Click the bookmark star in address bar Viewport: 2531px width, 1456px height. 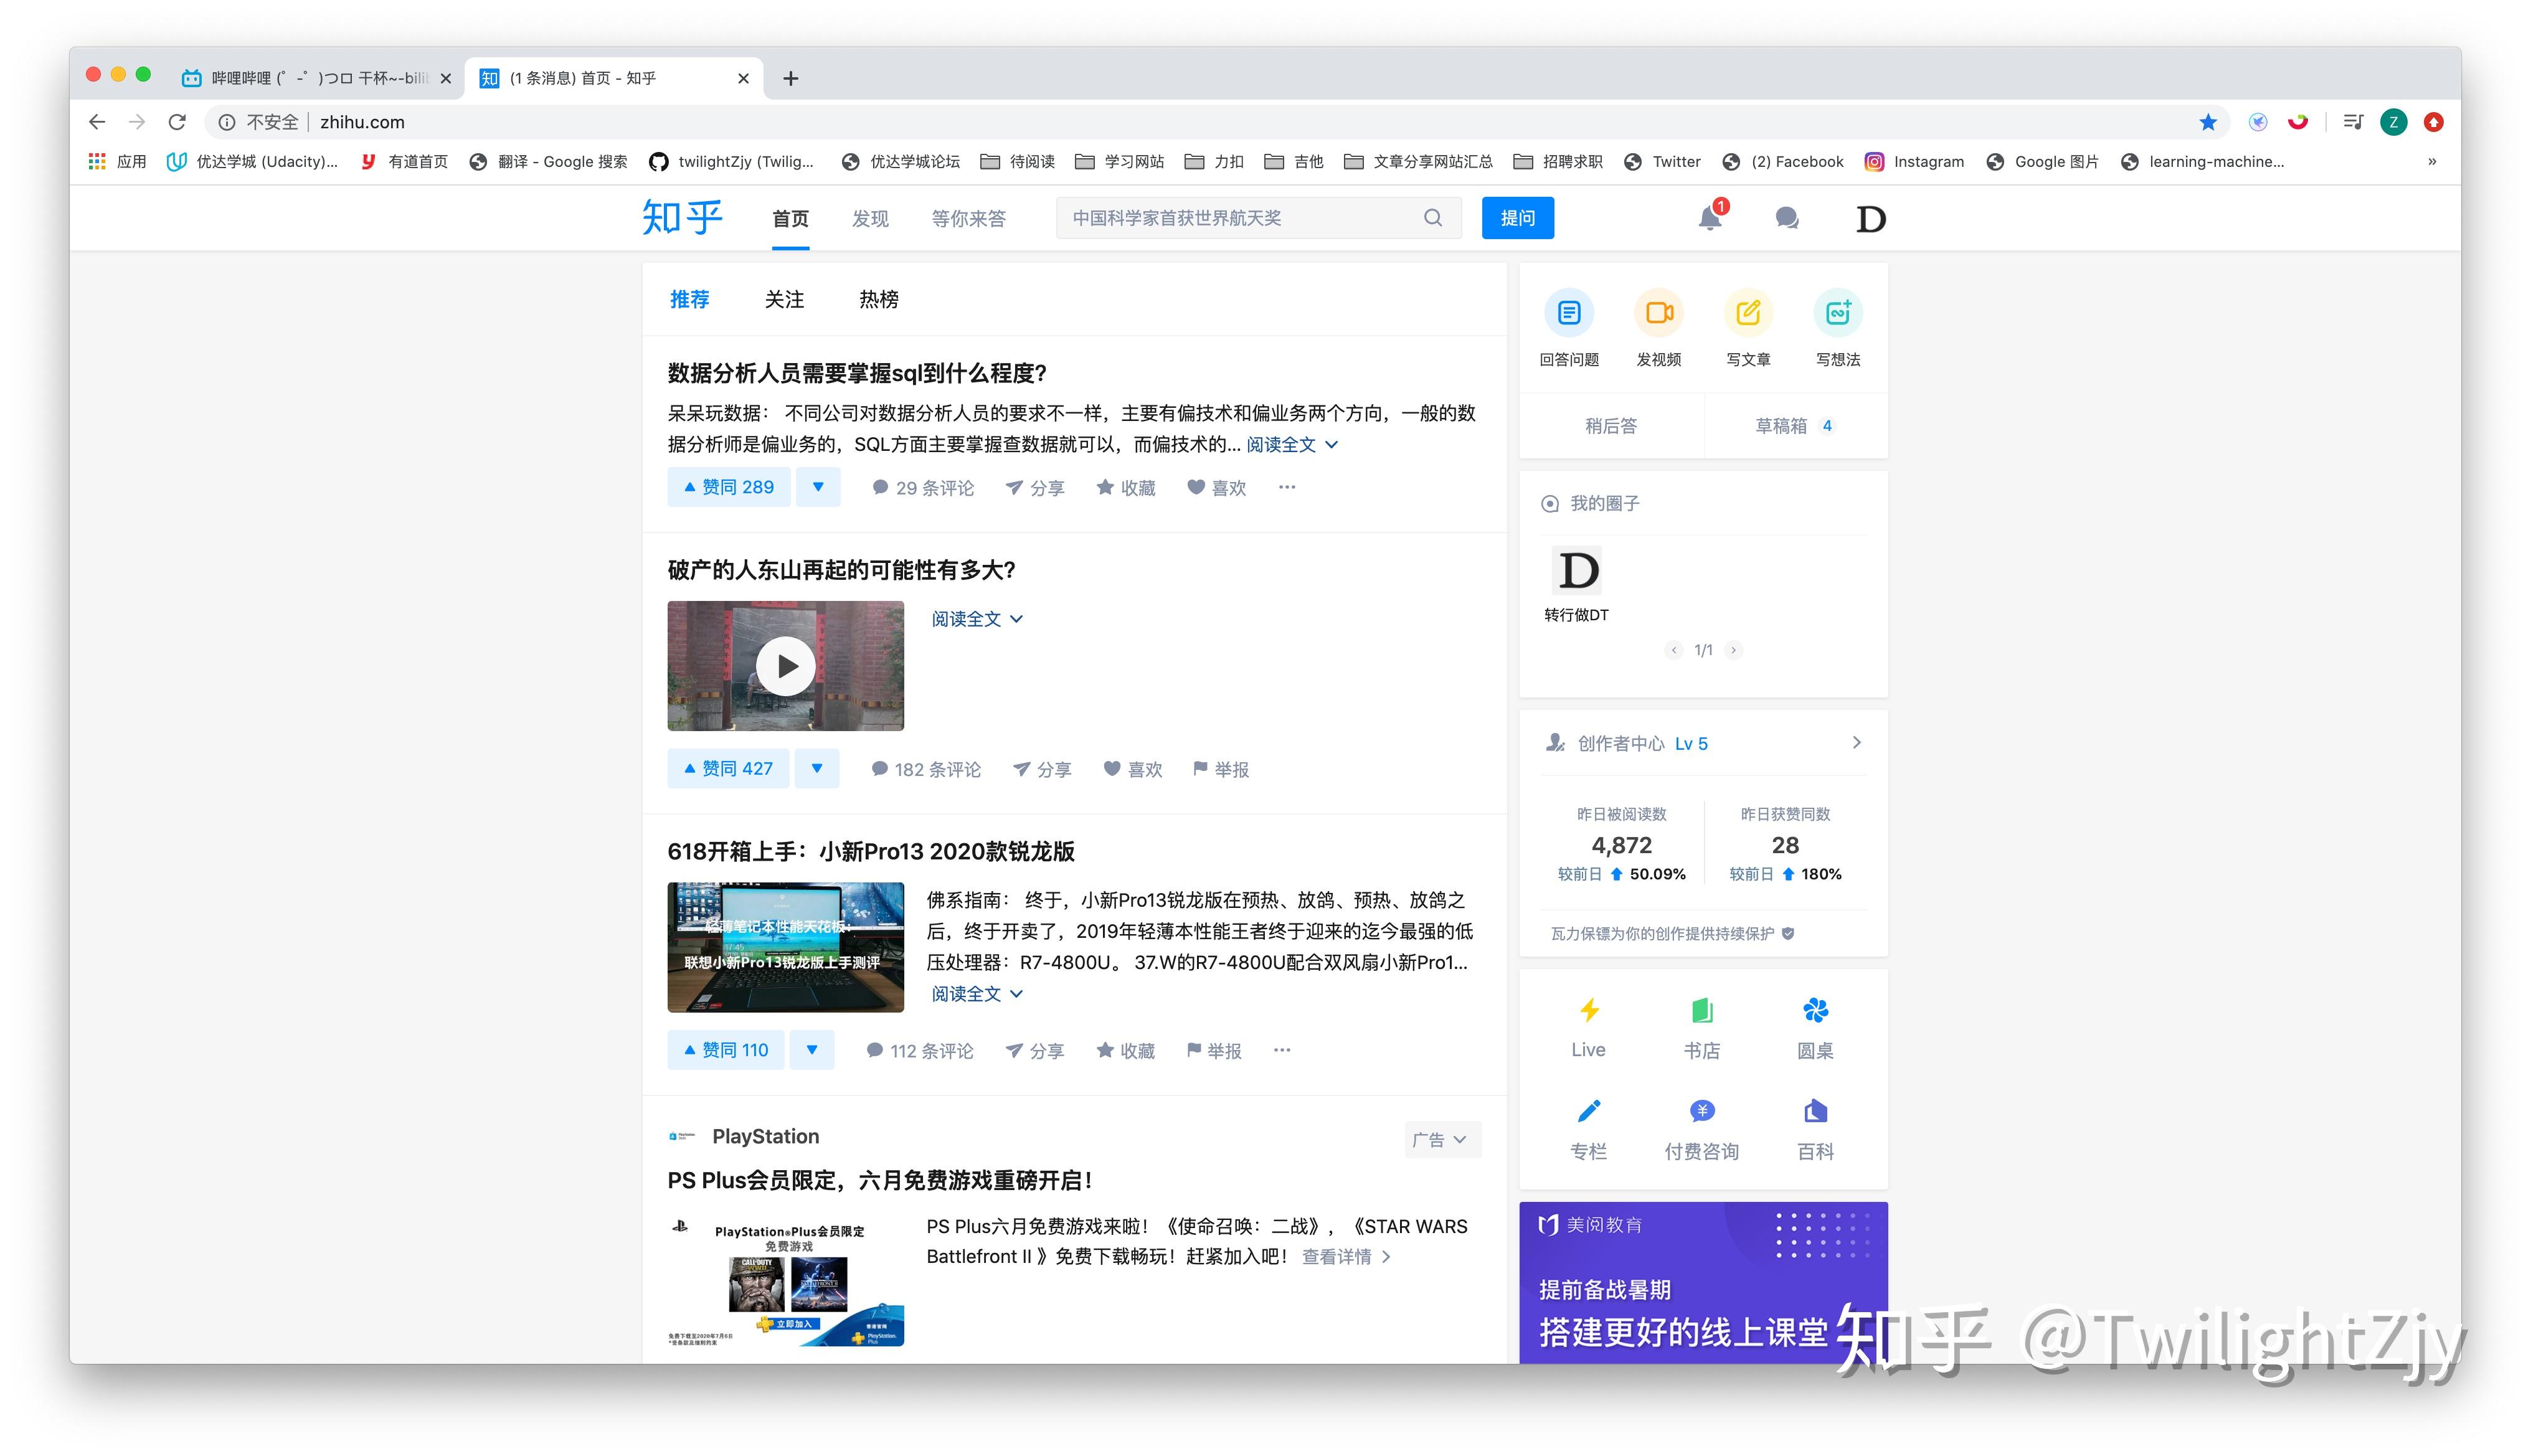(2208, 122)
